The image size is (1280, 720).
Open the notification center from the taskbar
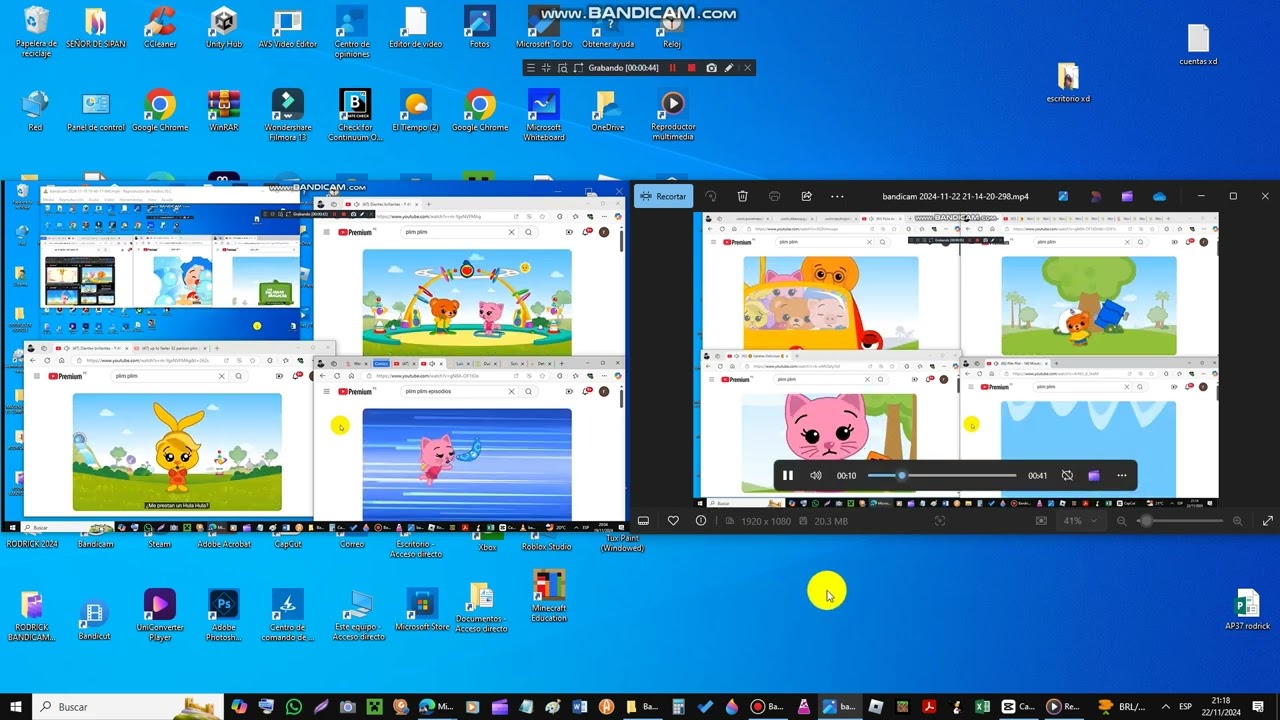pyautogui.click(x=1257, y=707)
